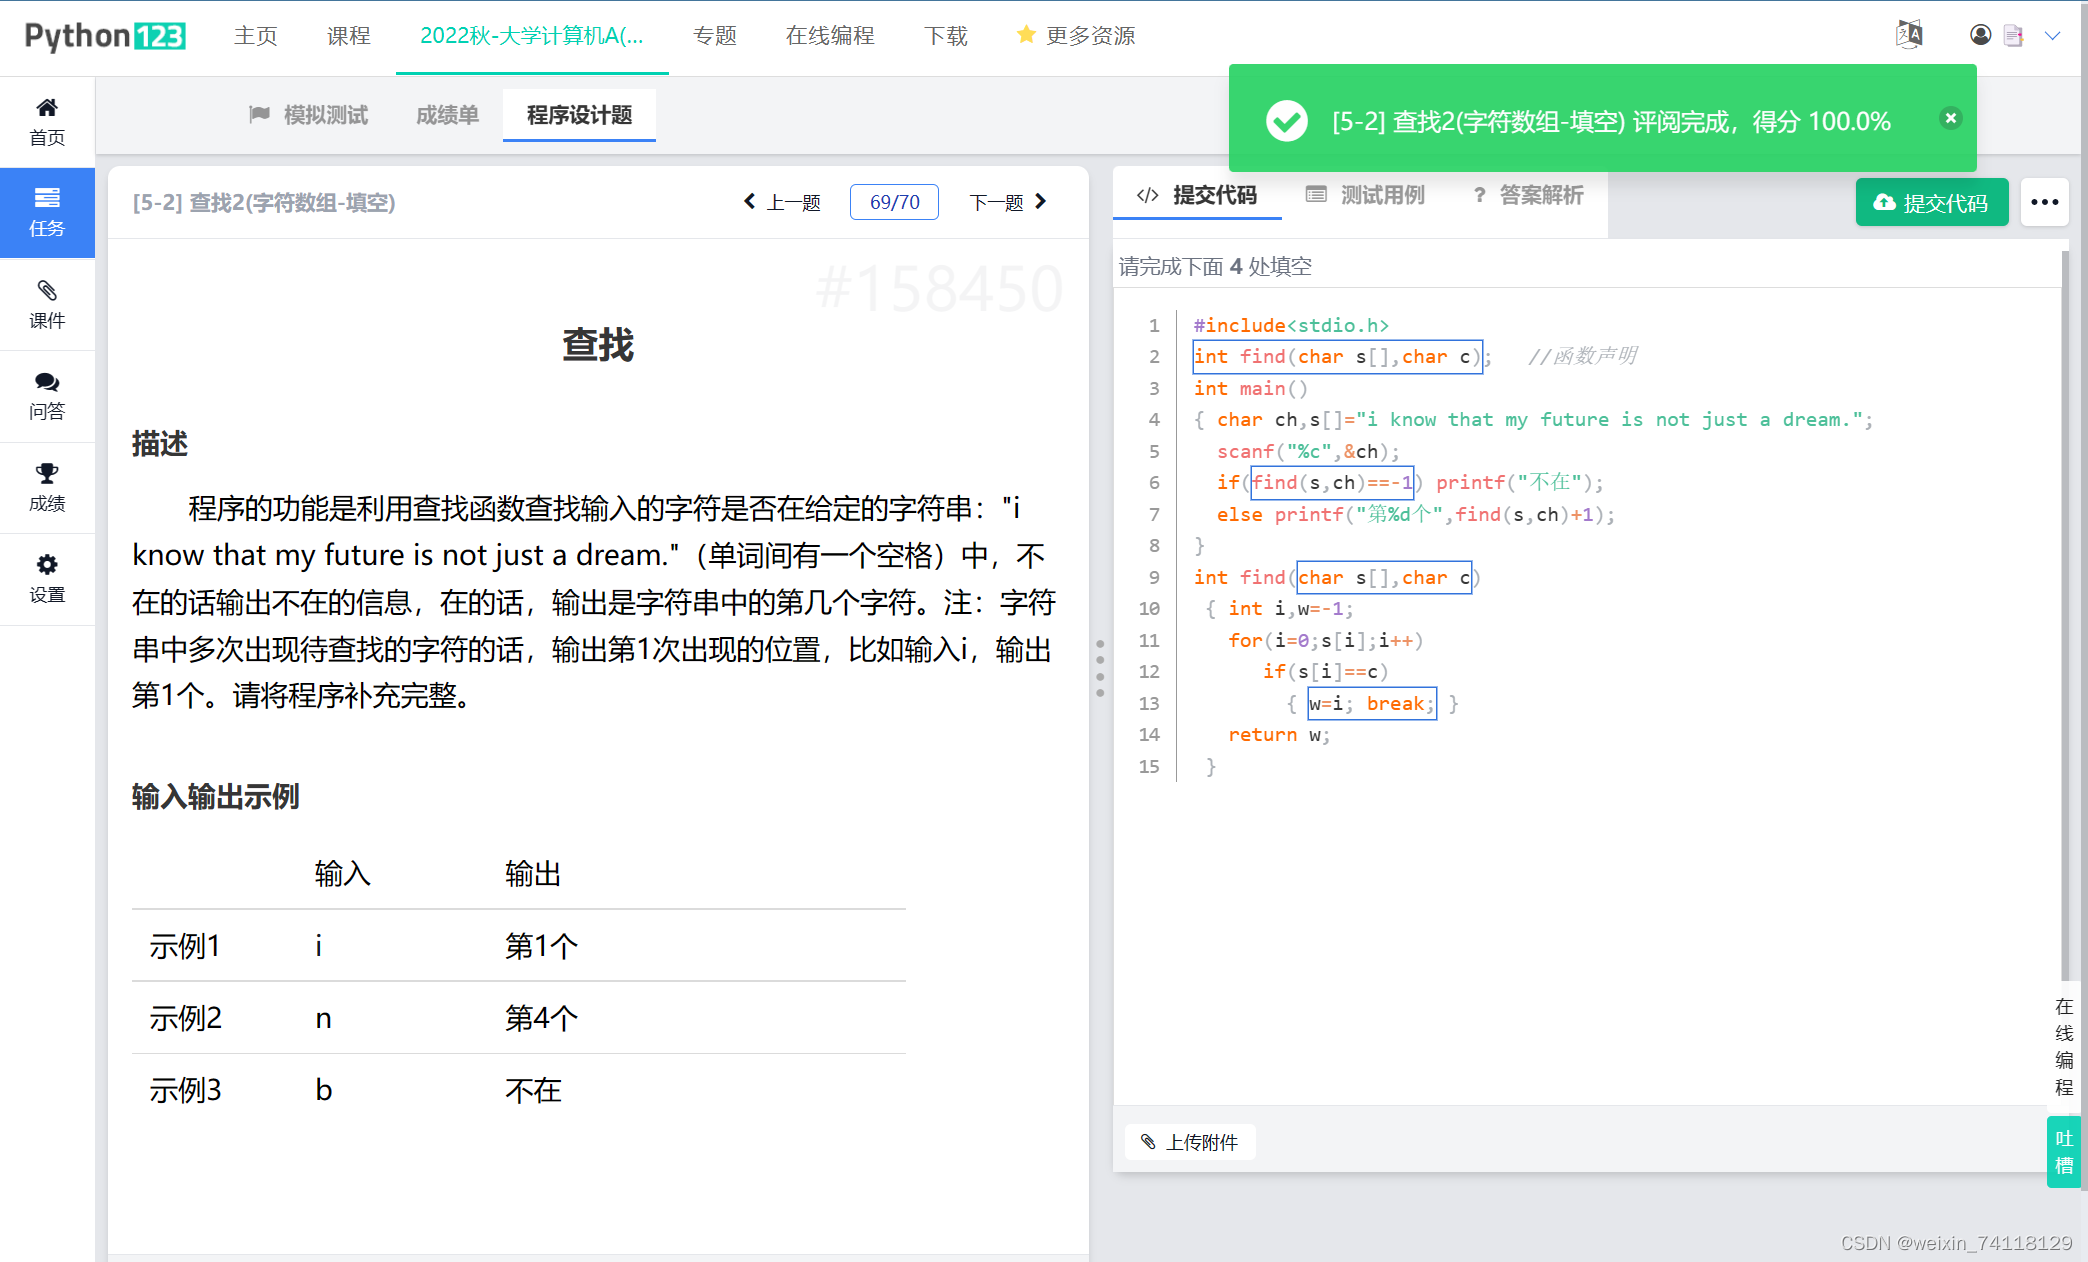Click the problem title [5-2] 查找2(字符数组-填空)
Viewport: 2088px width, 1262px height.
(x=264, y=203)
